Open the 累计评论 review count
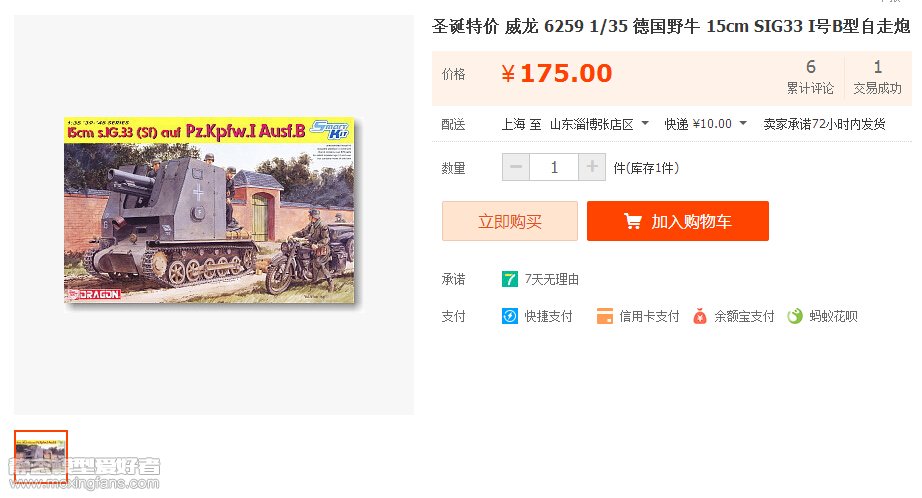The height and width of the screenshot is (498, 922). 810,77
